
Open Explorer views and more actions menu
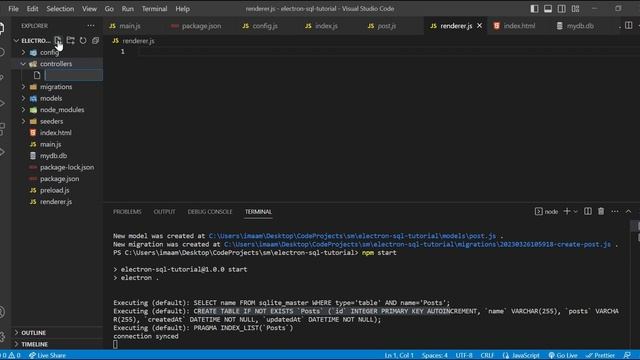pos(91,26)
